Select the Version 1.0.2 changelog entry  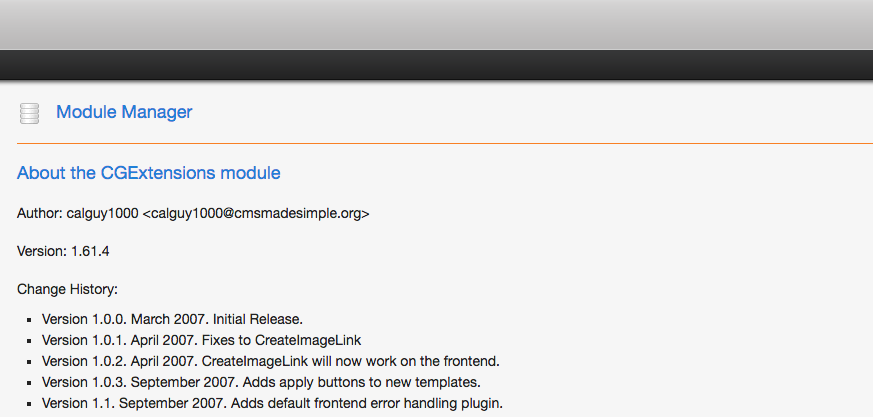point(270,361)
